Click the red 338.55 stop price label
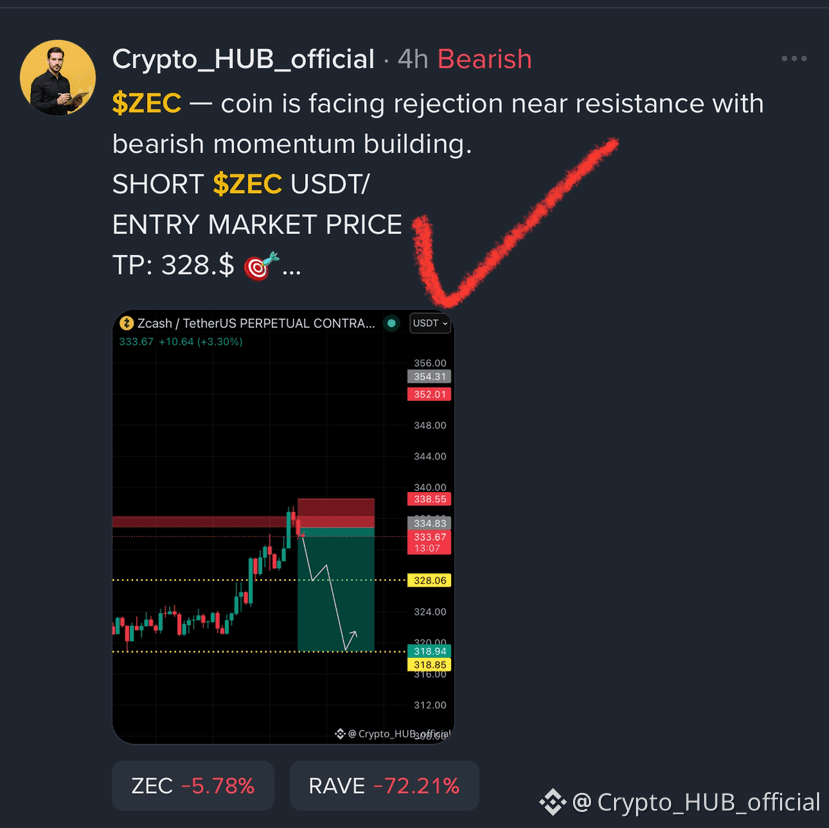This screenshot has height=828, width=829. click(x=429, y=499)
